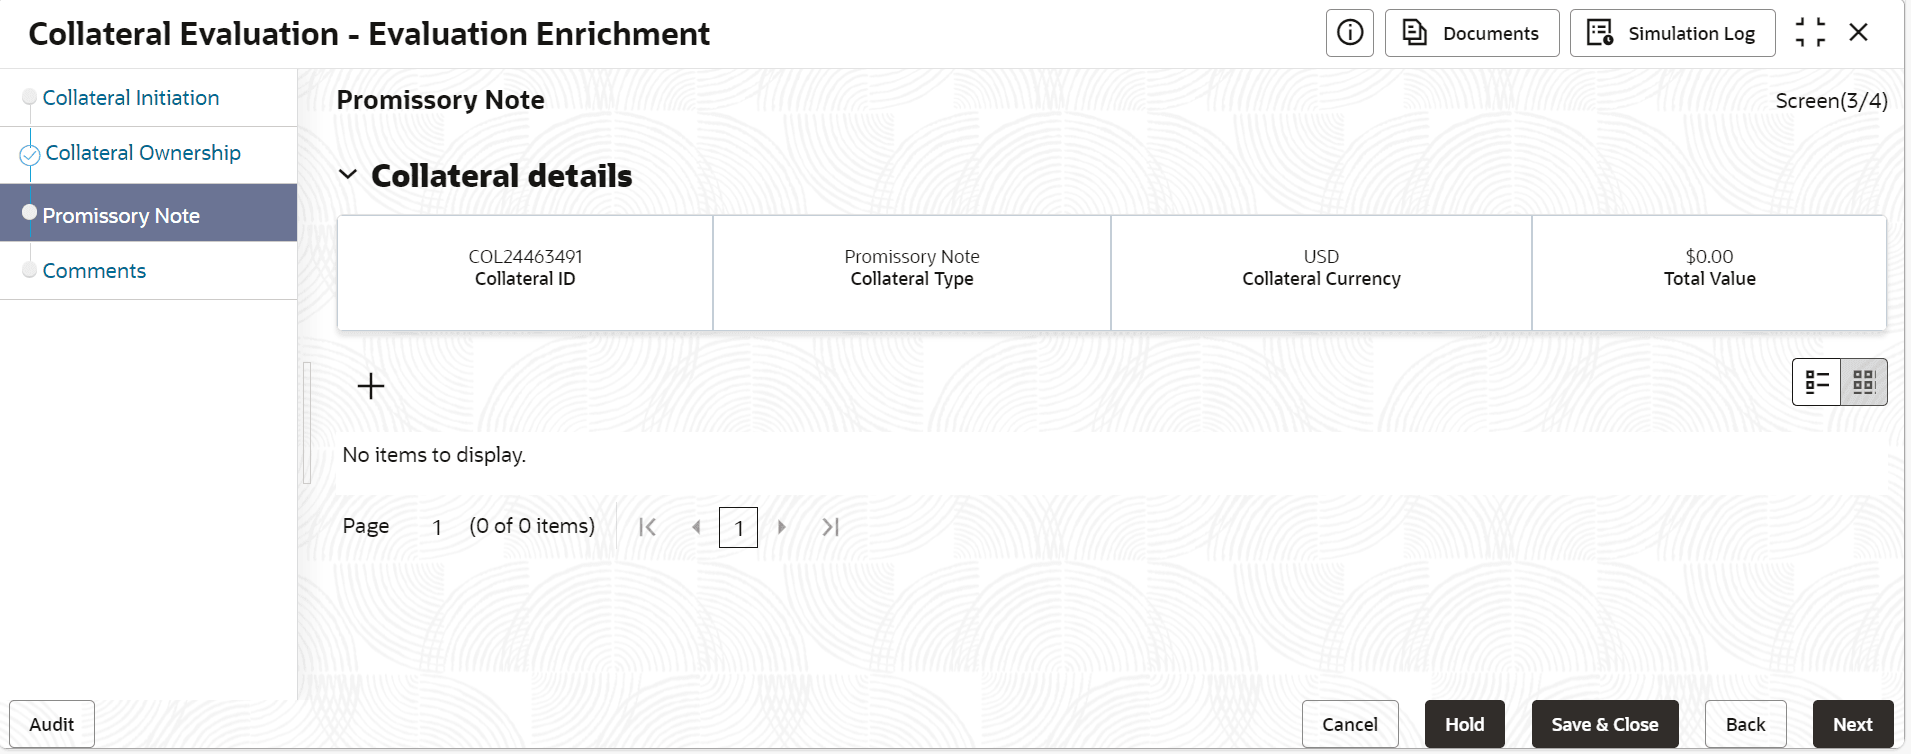
Task: Switch to list view layout
Action: pos(1816,382)
